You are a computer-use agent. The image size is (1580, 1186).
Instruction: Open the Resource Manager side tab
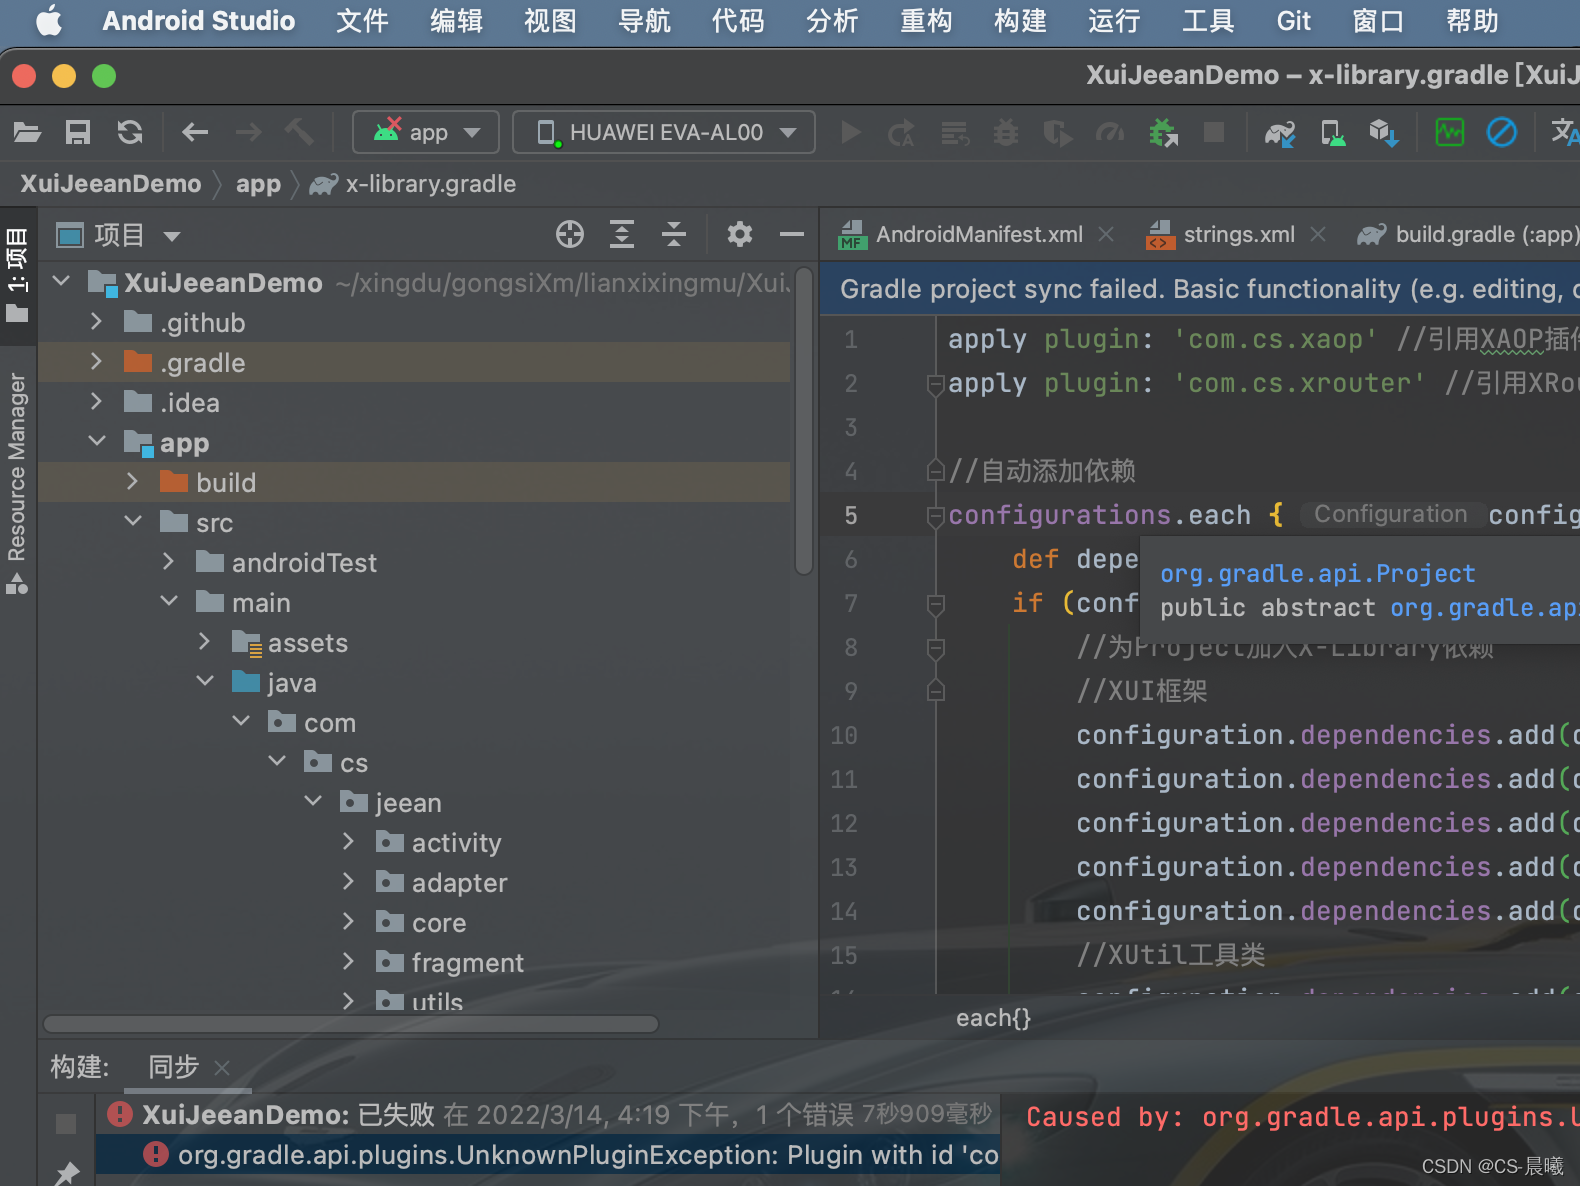click(17, 483)
